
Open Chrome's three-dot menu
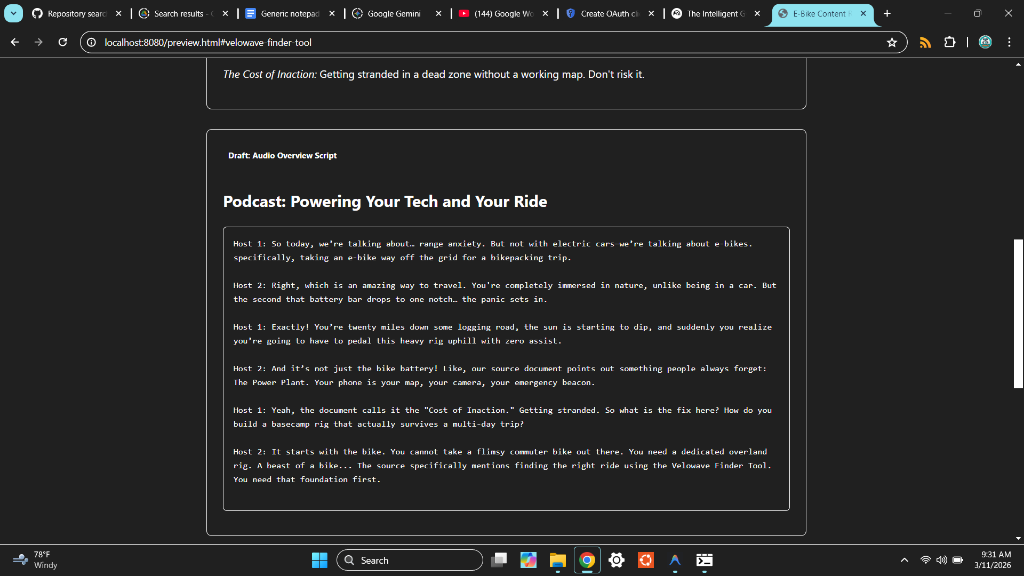coord(1010,42)
